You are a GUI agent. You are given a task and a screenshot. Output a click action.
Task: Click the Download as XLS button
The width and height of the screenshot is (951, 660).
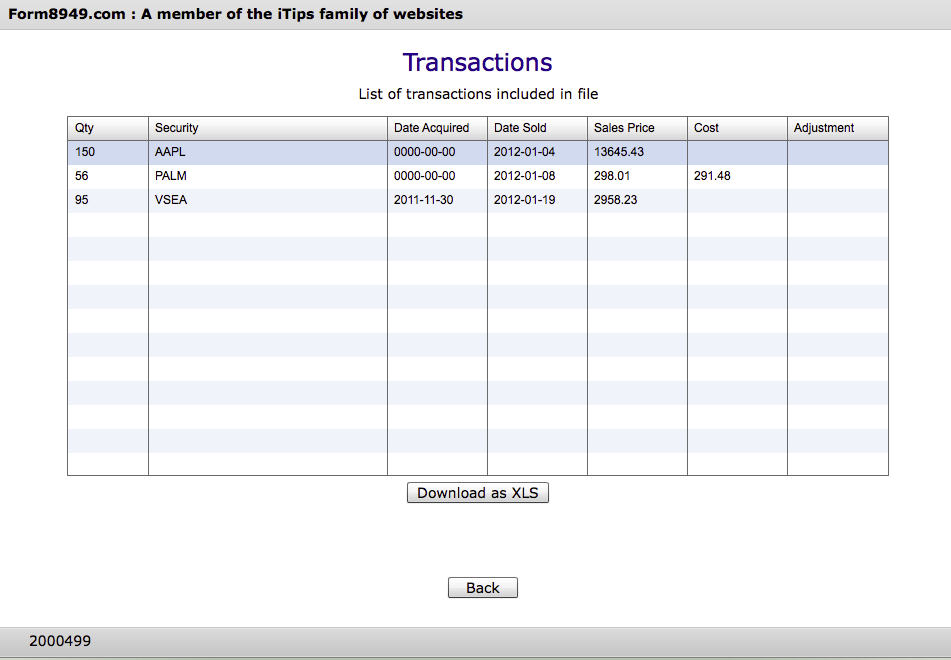pos(478,493)
